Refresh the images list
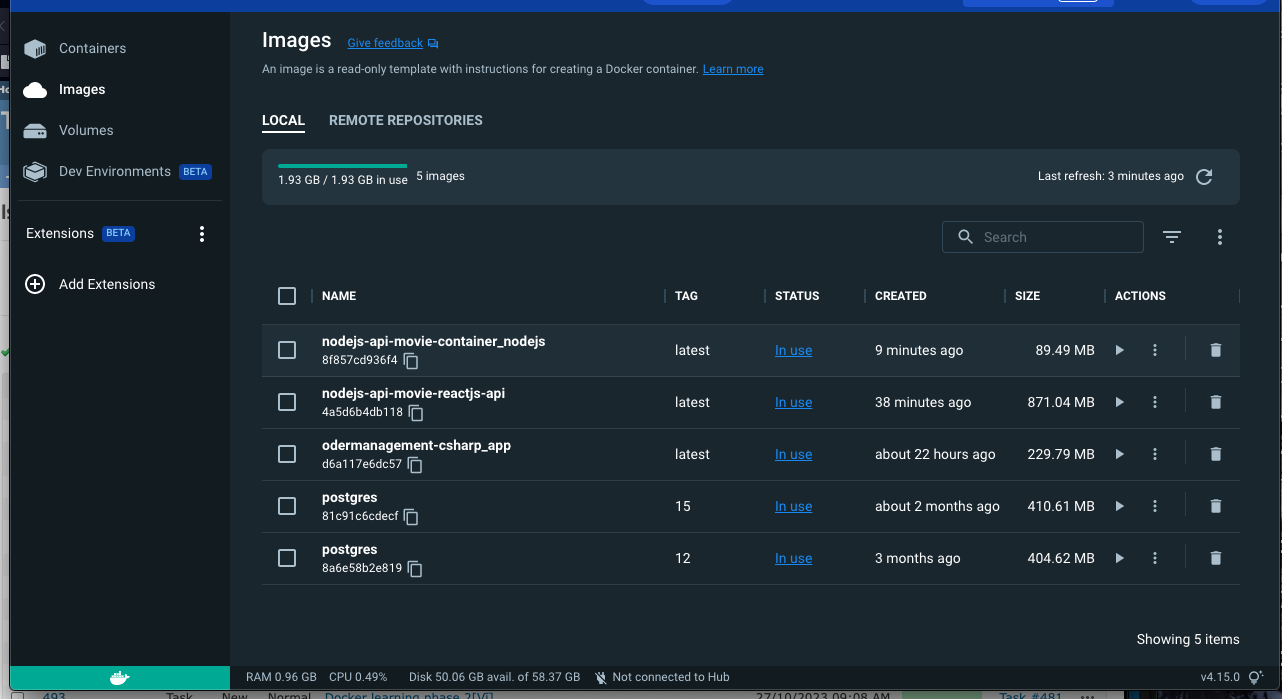This screenshot has width=1282, height=699. pos(1204,177)
